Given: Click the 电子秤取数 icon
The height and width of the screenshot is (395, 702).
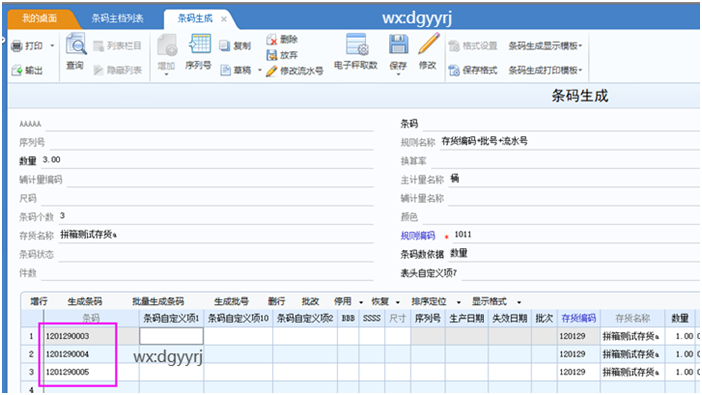Looking at the screenshot, I should point(356,45).
